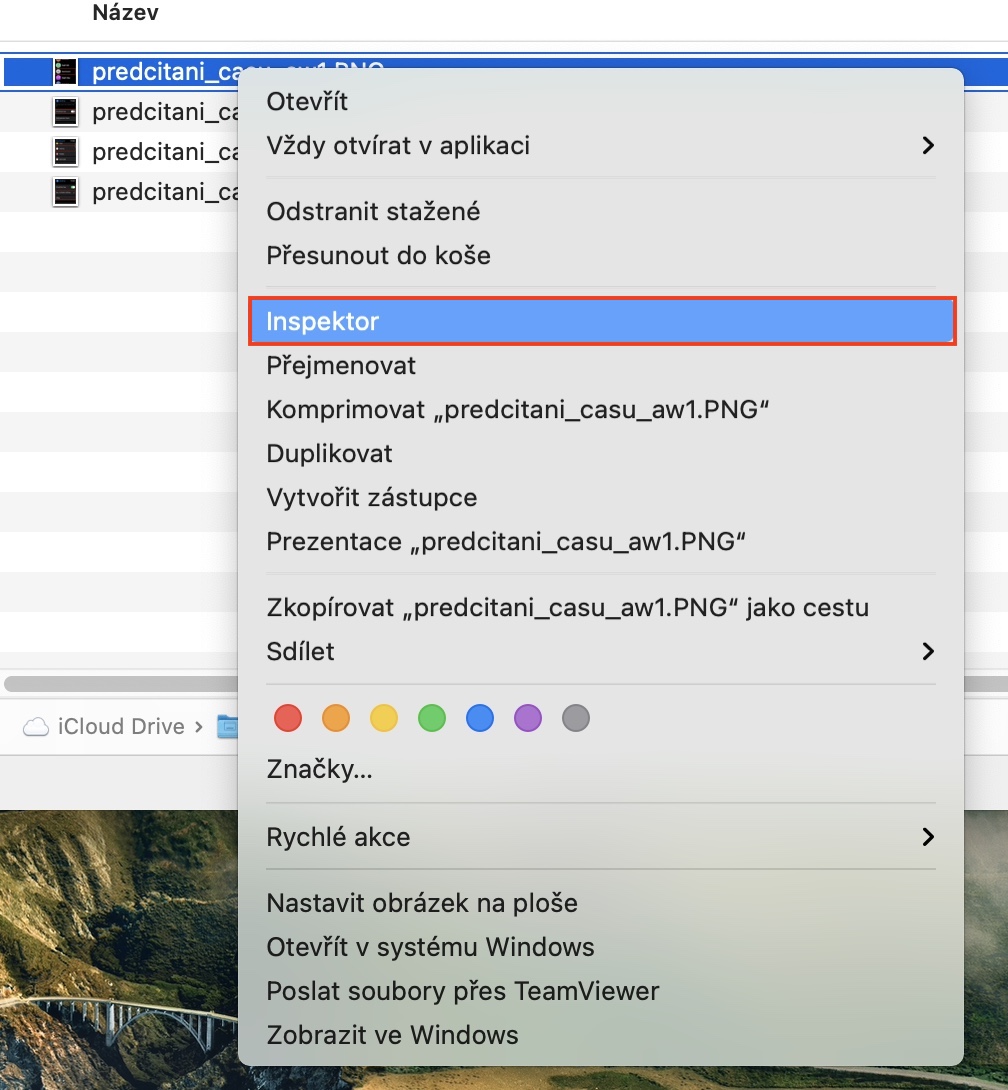Click Poslat soubory přes TeamViewer
Viewport: 1008px width, 1090px height.
pyautogui.click(x=601, y=991)
